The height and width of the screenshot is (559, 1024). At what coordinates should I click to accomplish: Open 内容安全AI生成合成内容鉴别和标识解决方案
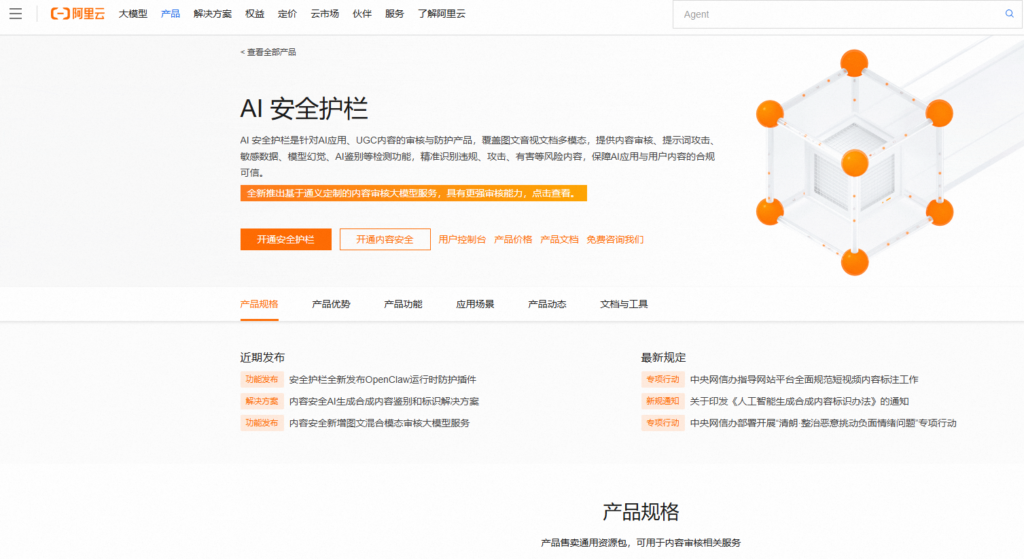[384, 402]
